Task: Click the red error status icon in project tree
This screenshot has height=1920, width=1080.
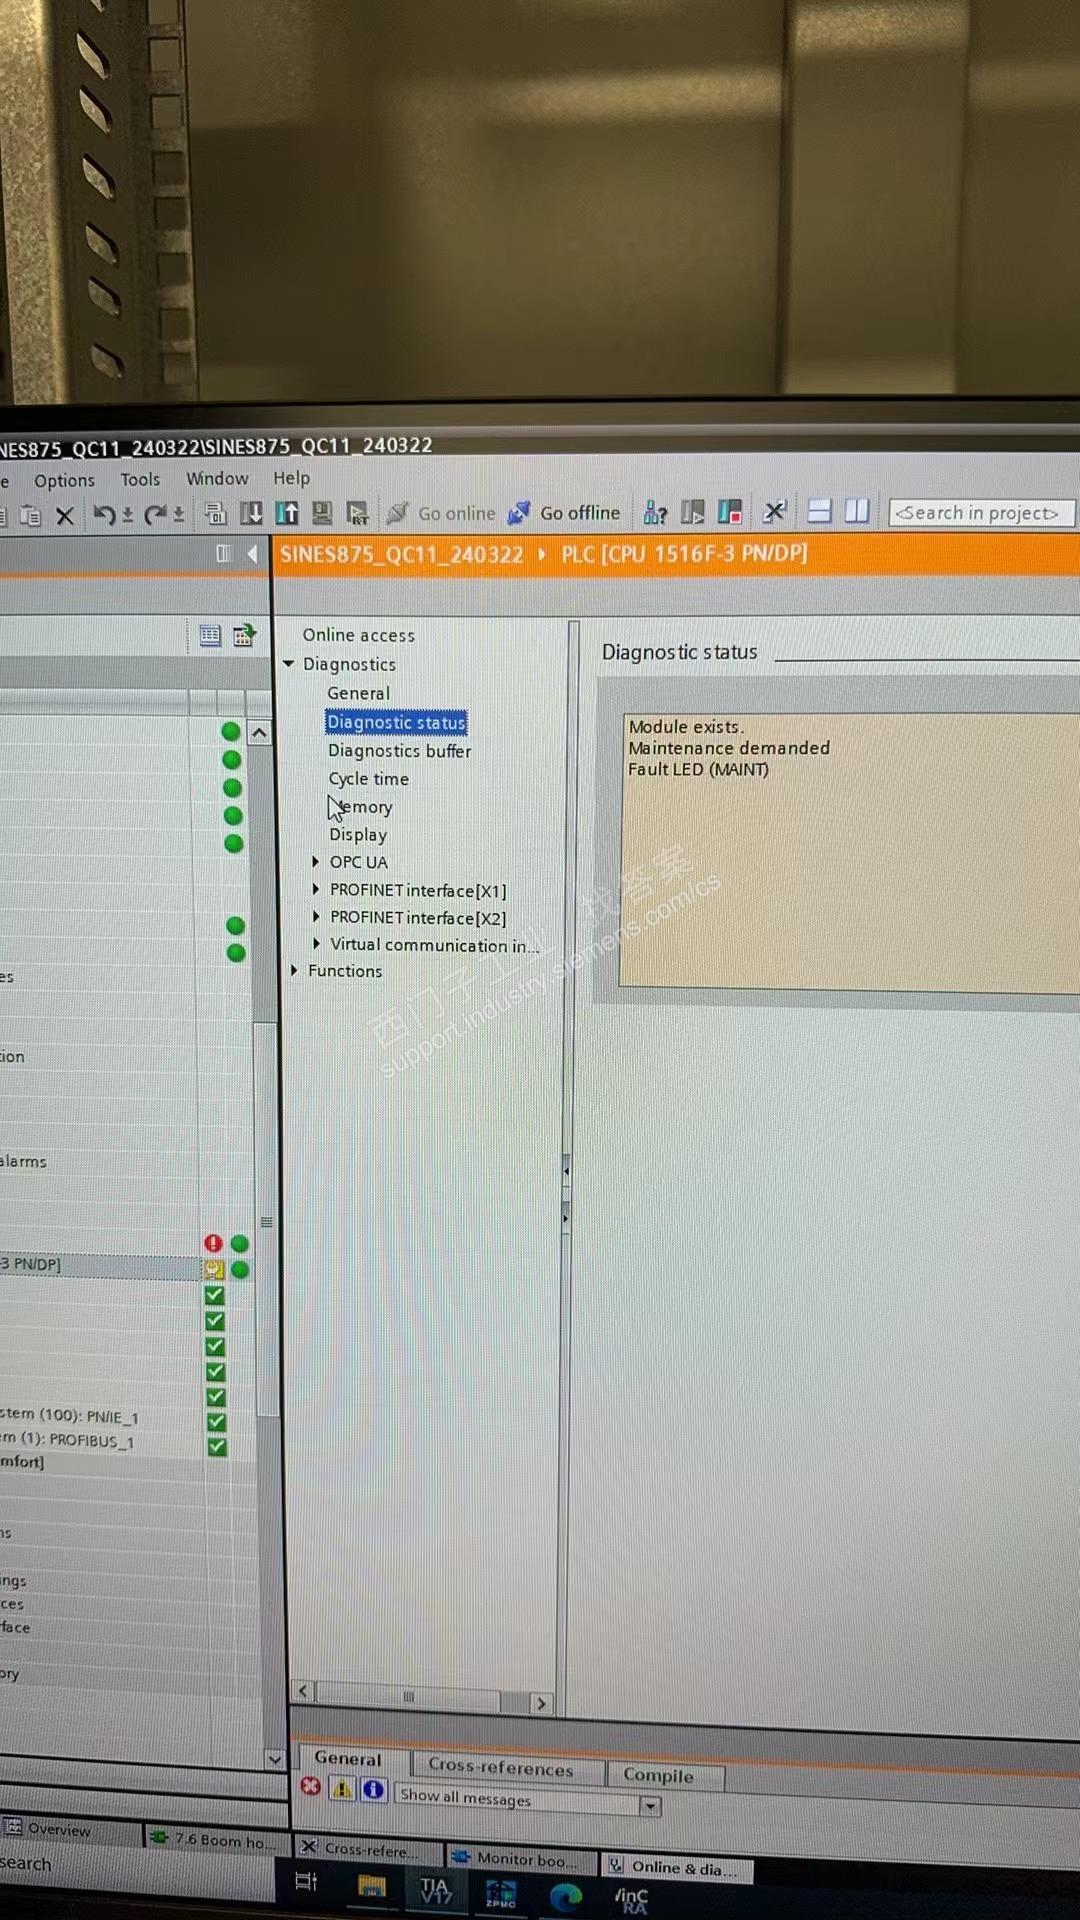Action: [213, 1243]
